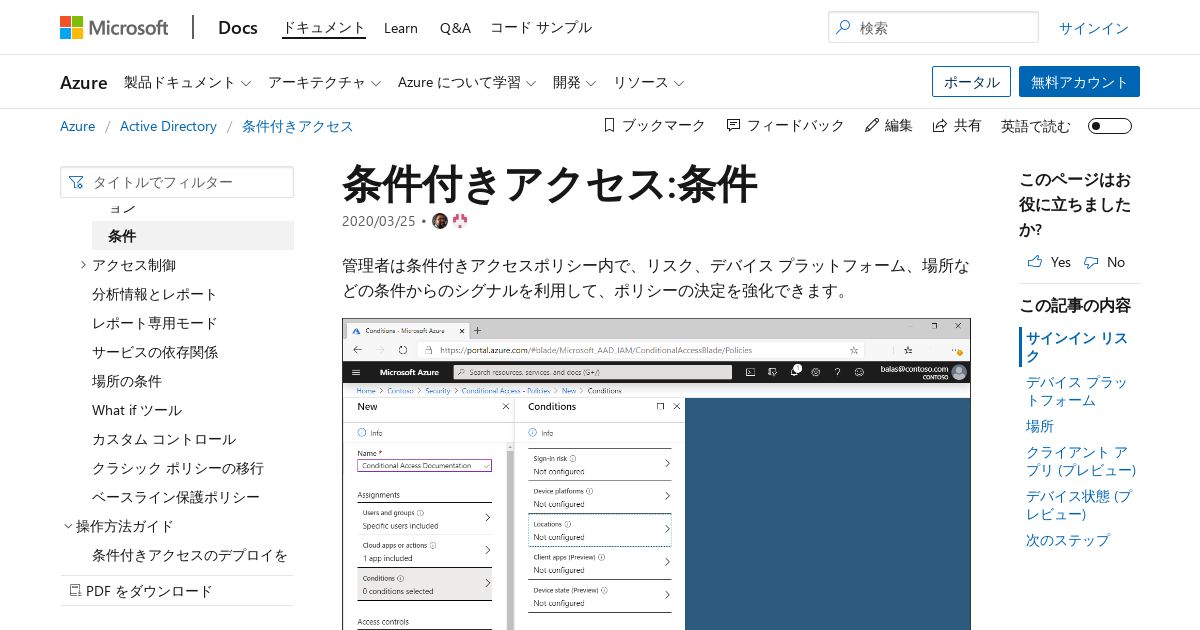Collapse the 操作方法ガイド section
The image size is (1200, 630).
click(68, 526)
